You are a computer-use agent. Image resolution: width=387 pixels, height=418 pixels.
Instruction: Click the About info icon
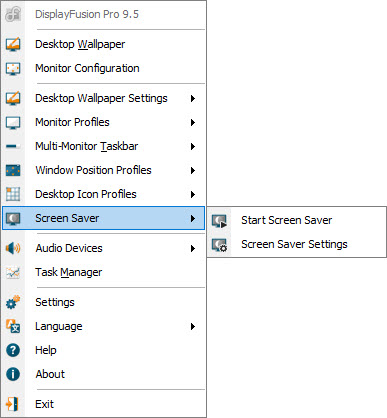[13, 374]
